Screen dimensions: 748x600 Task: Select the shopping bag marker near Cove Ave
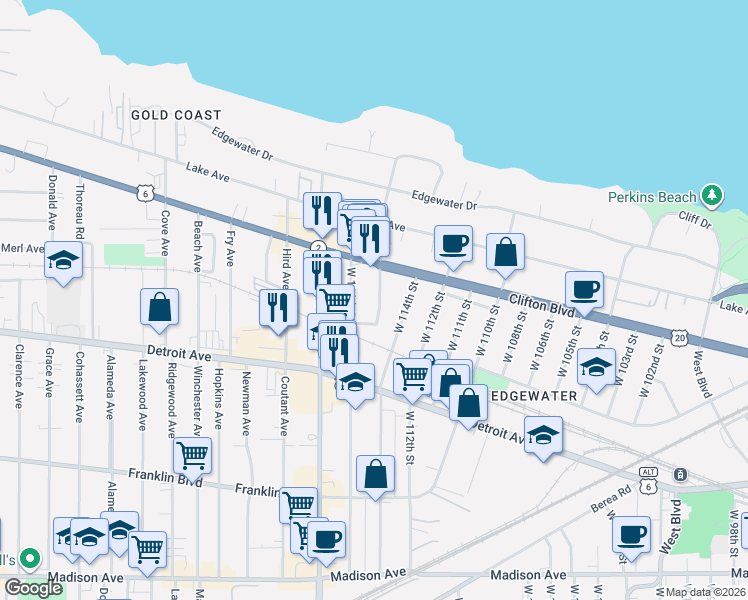click(x=159, y=310)
